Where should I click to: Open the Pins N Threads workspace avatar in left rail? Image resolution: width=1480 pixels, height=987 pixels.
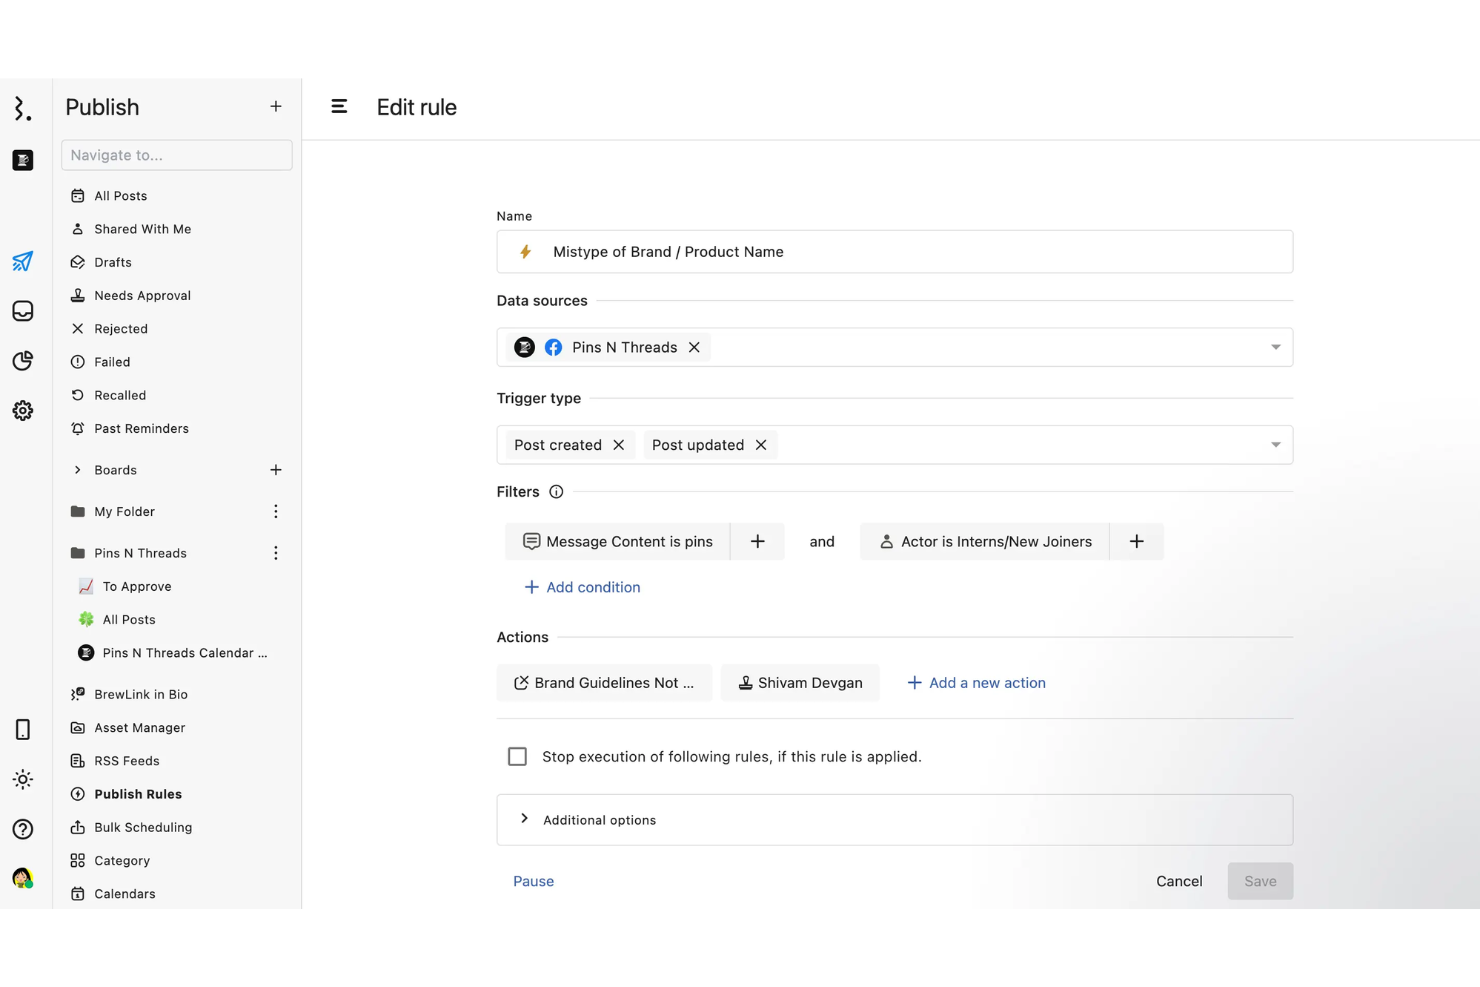[22, 160]
